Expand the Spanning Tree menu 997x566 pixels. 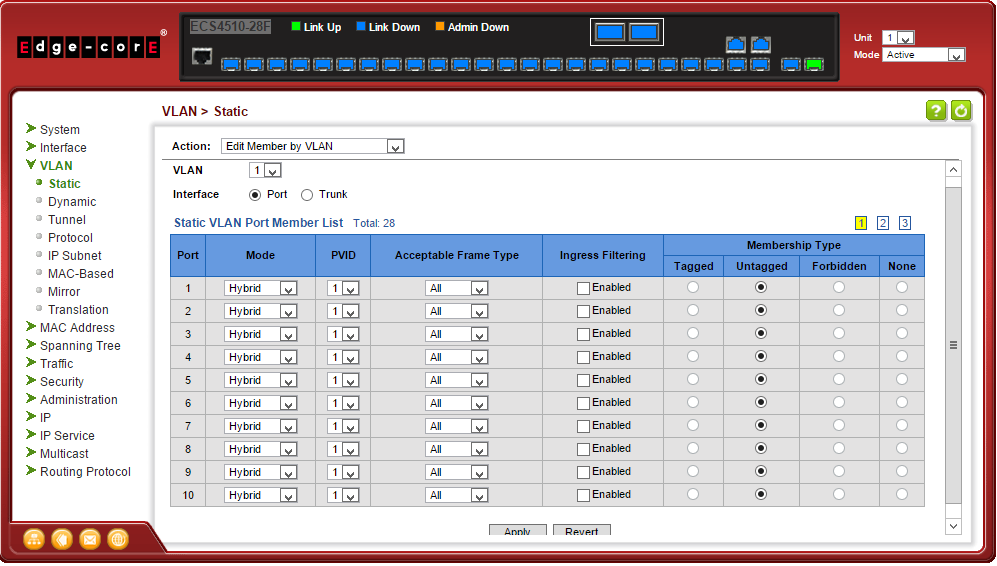[80, 346]
